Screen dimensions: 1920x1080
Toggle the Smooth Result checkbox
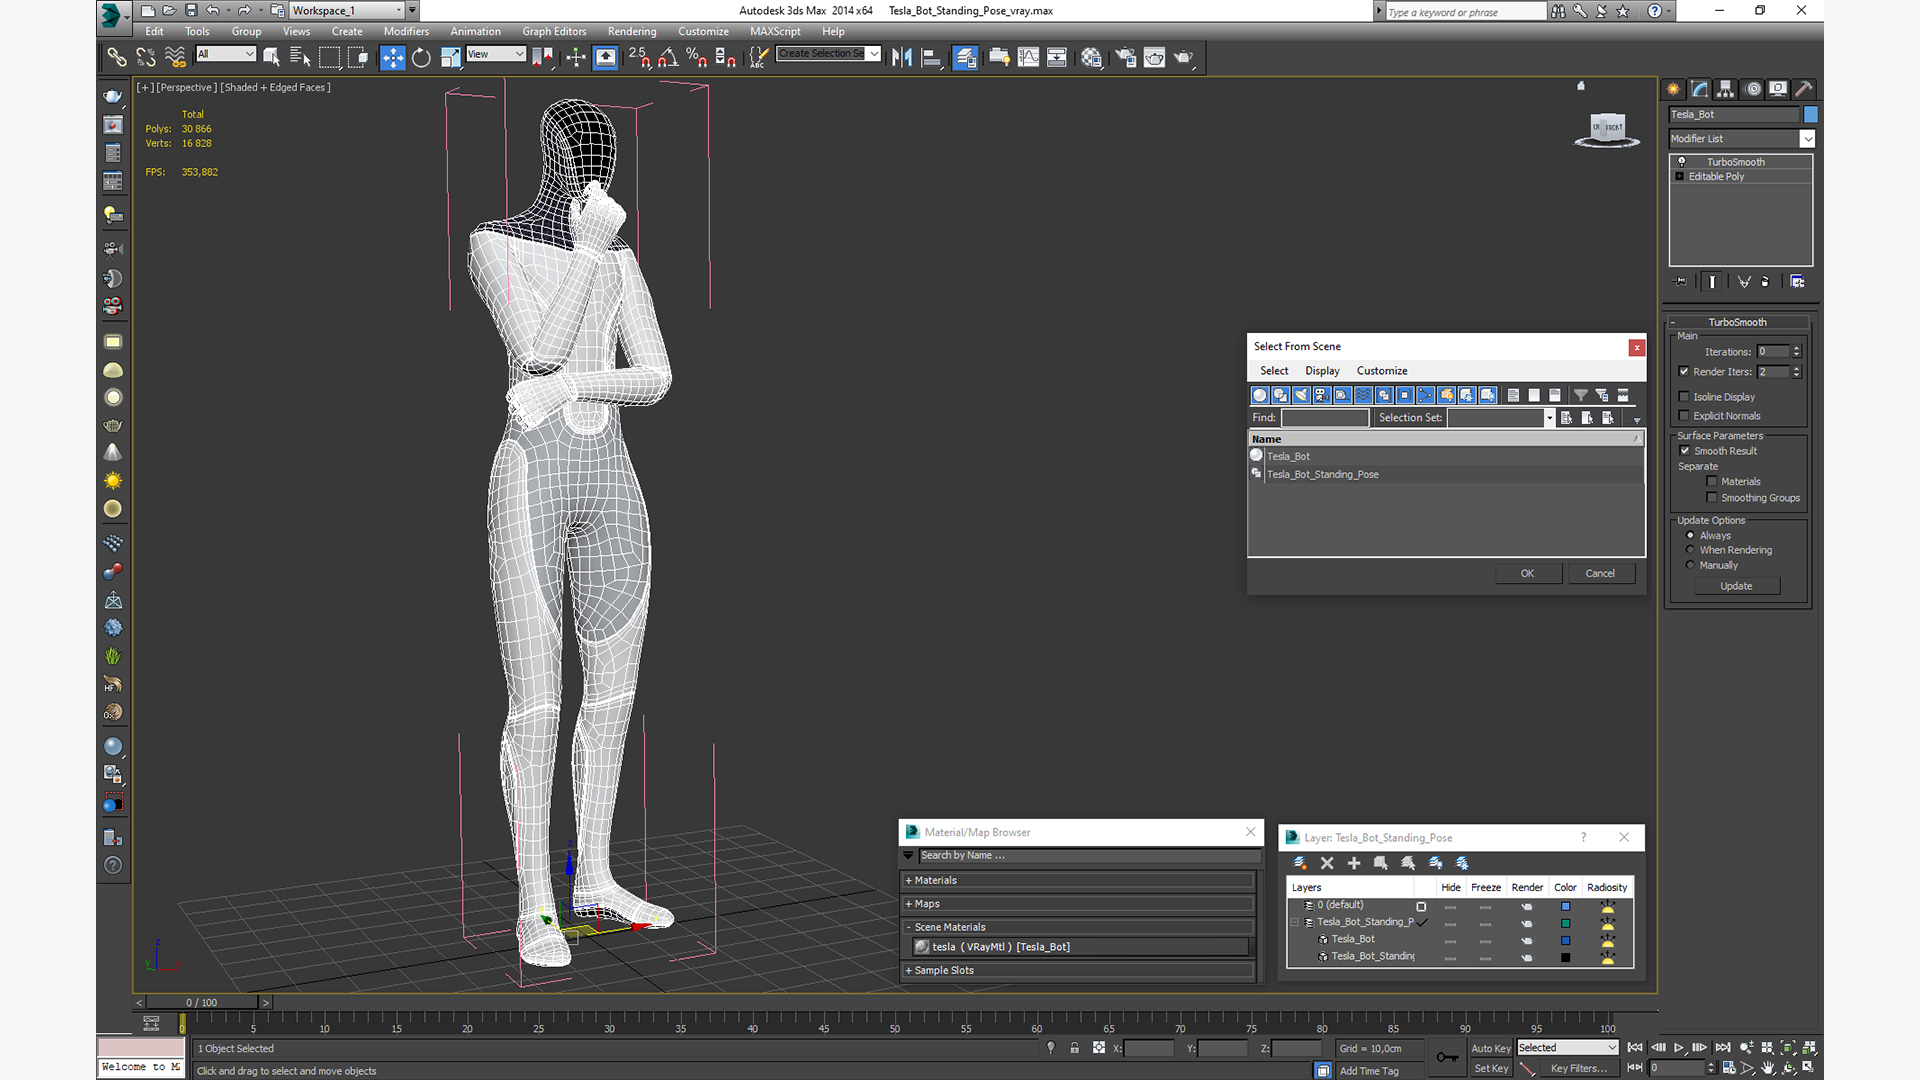(x=1685, y=451)
